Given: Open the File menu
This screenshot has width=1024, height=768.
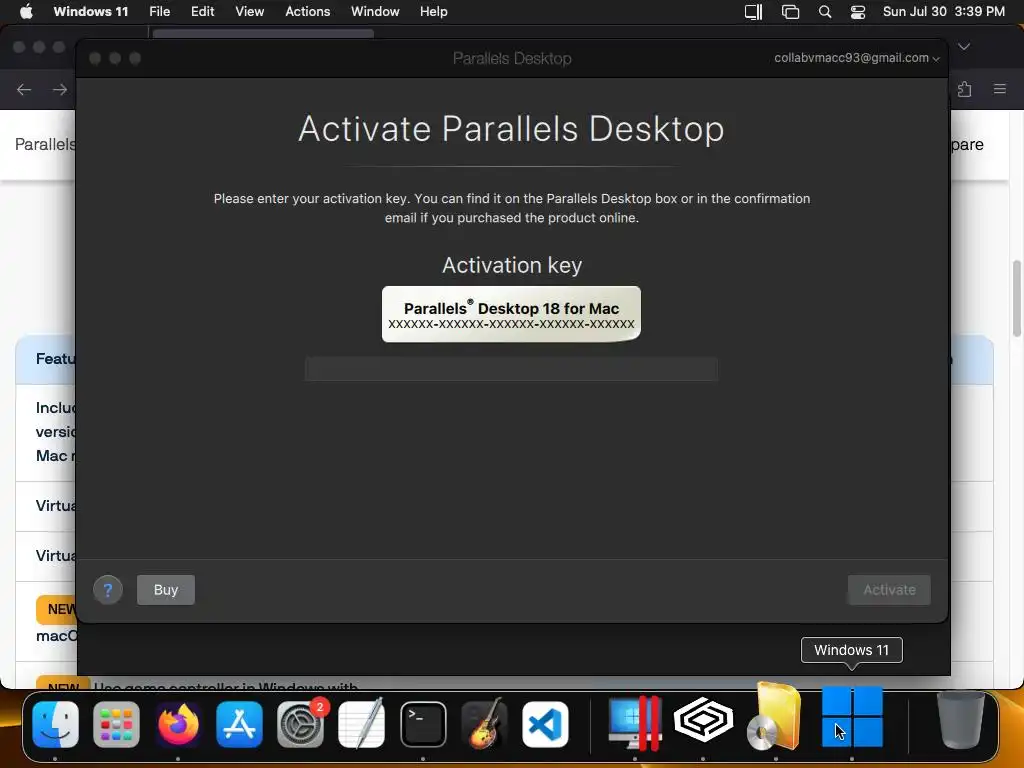Looking at the screenshot, I should pyautogui.click(x=159, y=12).
